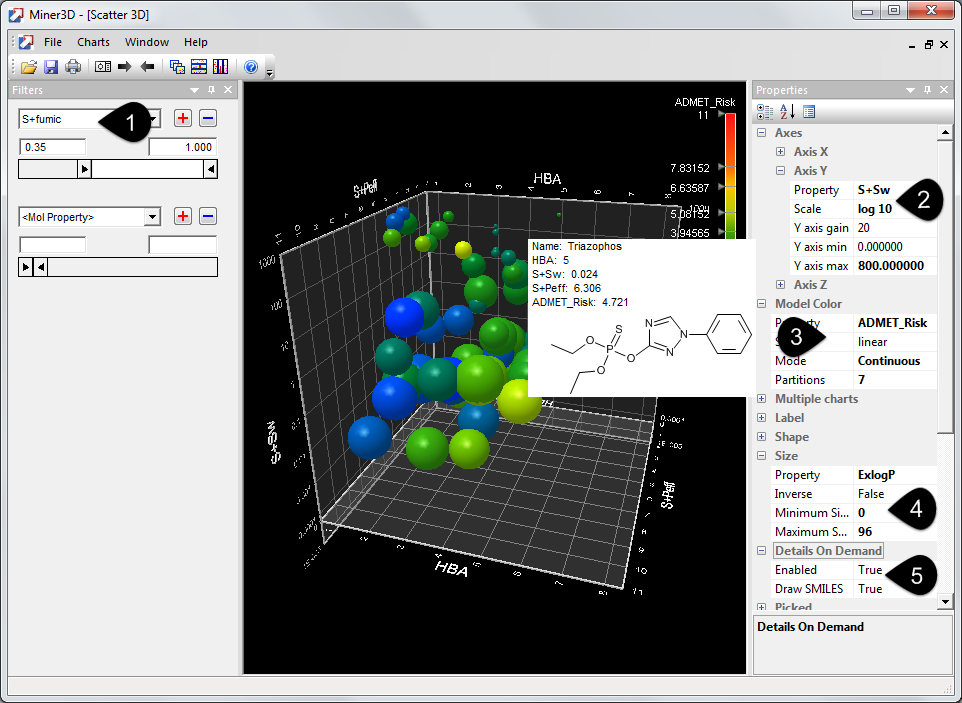Click the Open file toolbar icon
The image size is (962, 703).
[x=29, y=67]
